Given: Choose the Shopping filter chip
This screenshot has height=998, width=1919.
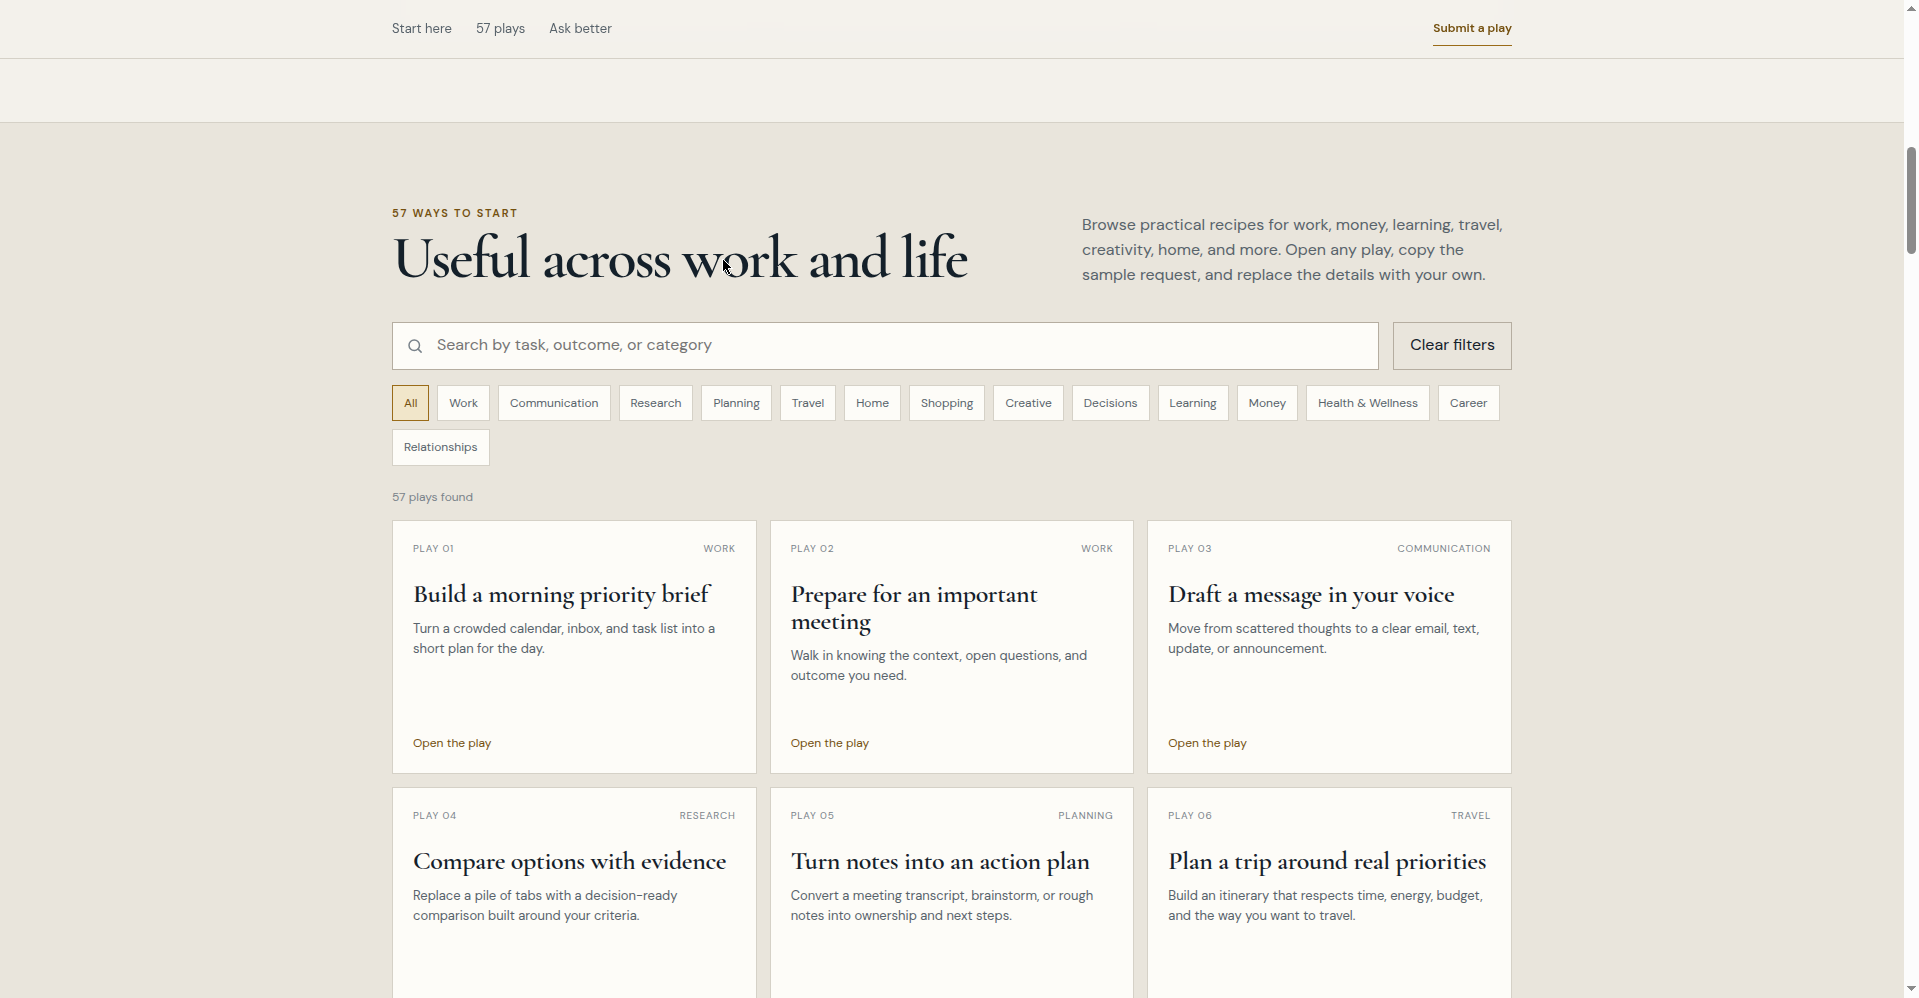Looking at the screenshot, I should tap(947, 403).
